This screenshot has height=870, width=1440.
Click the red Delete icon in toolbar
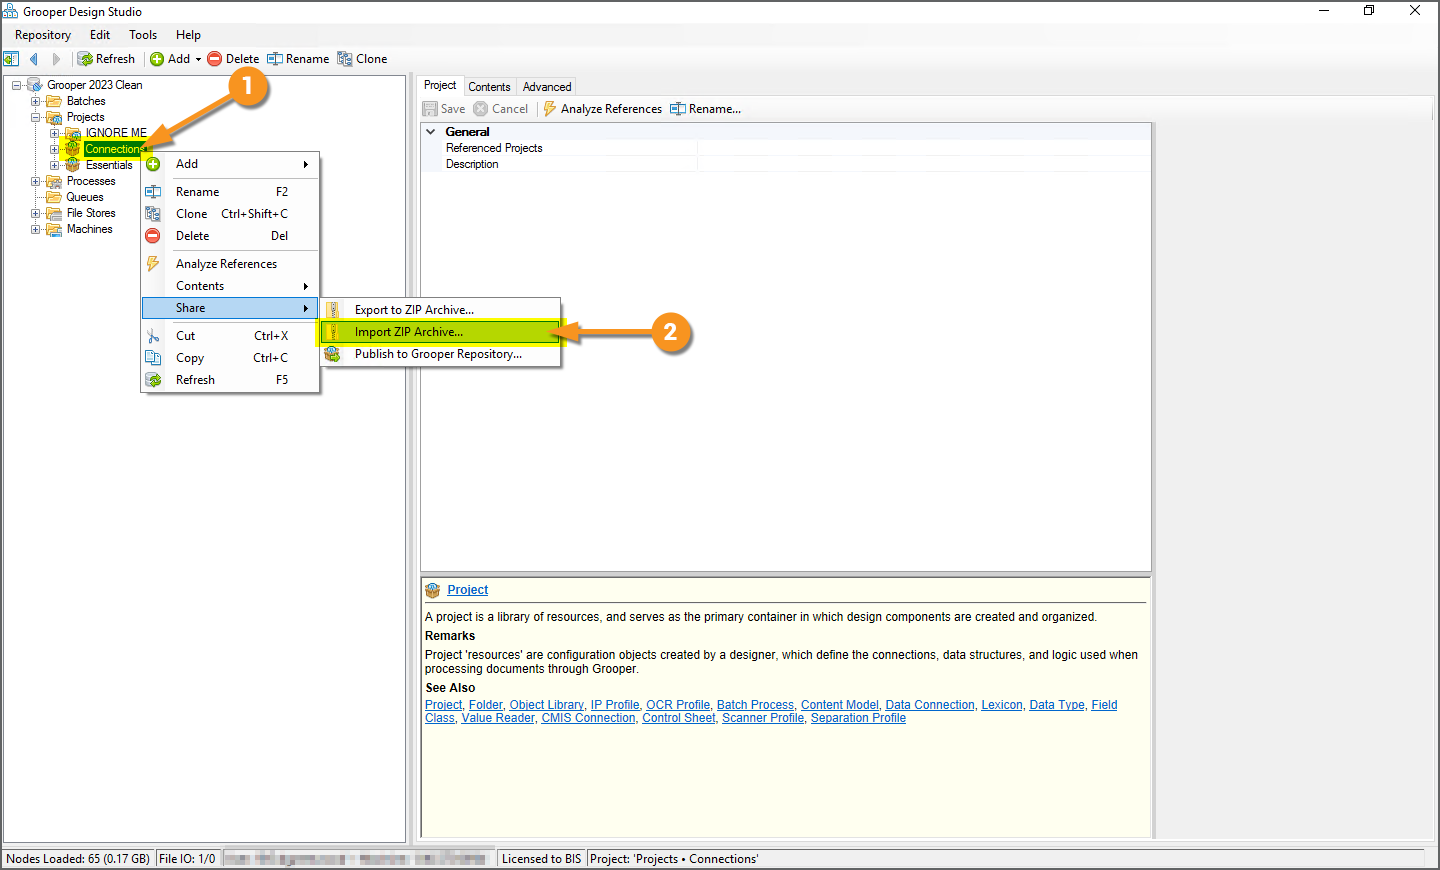[x=215, y=59]
